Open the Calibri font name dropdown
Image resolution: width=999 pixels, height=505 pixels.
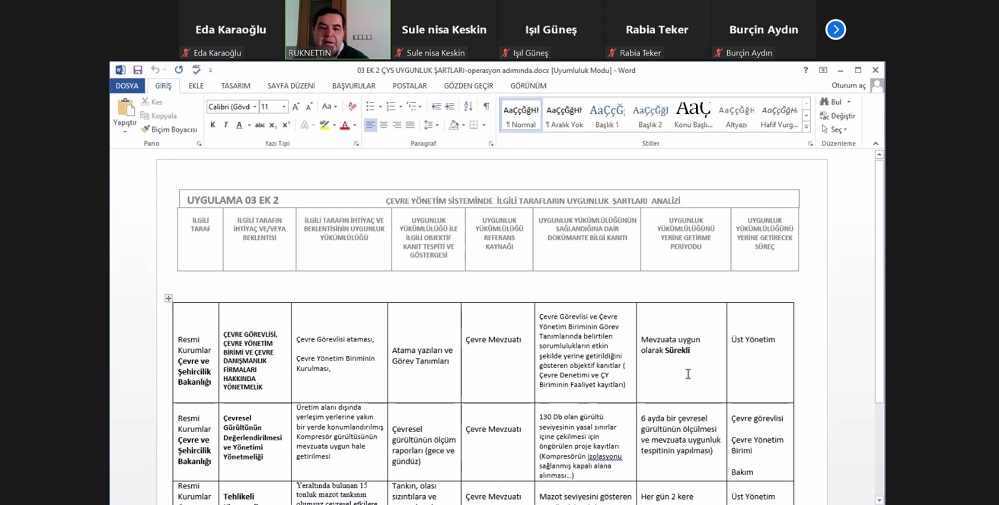[x=255, y=107]
